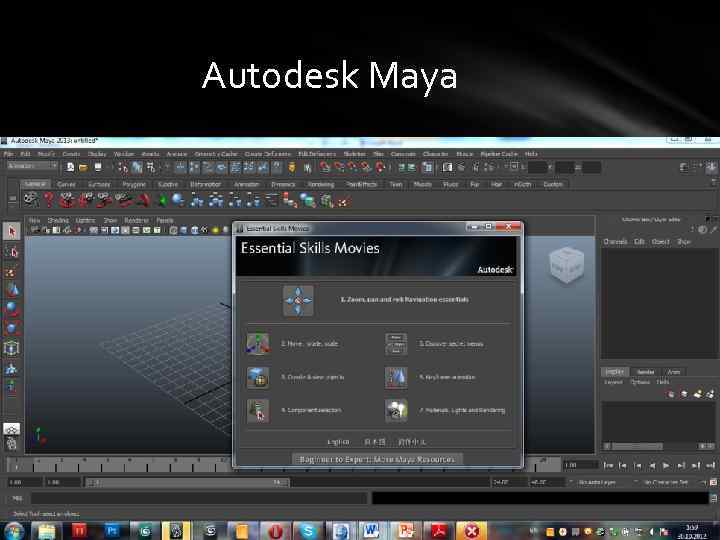Viewport: 720px width, 540px height.
Task: Open the zoom, pan and roll navigation movie
Action: pyautogui.click(x=298, y=301)
